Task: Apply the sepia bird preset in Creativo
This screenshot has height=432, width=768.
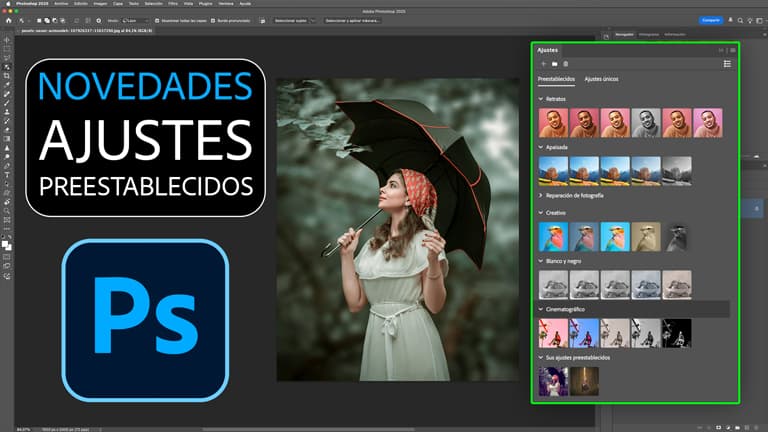Action: point(646,237)
